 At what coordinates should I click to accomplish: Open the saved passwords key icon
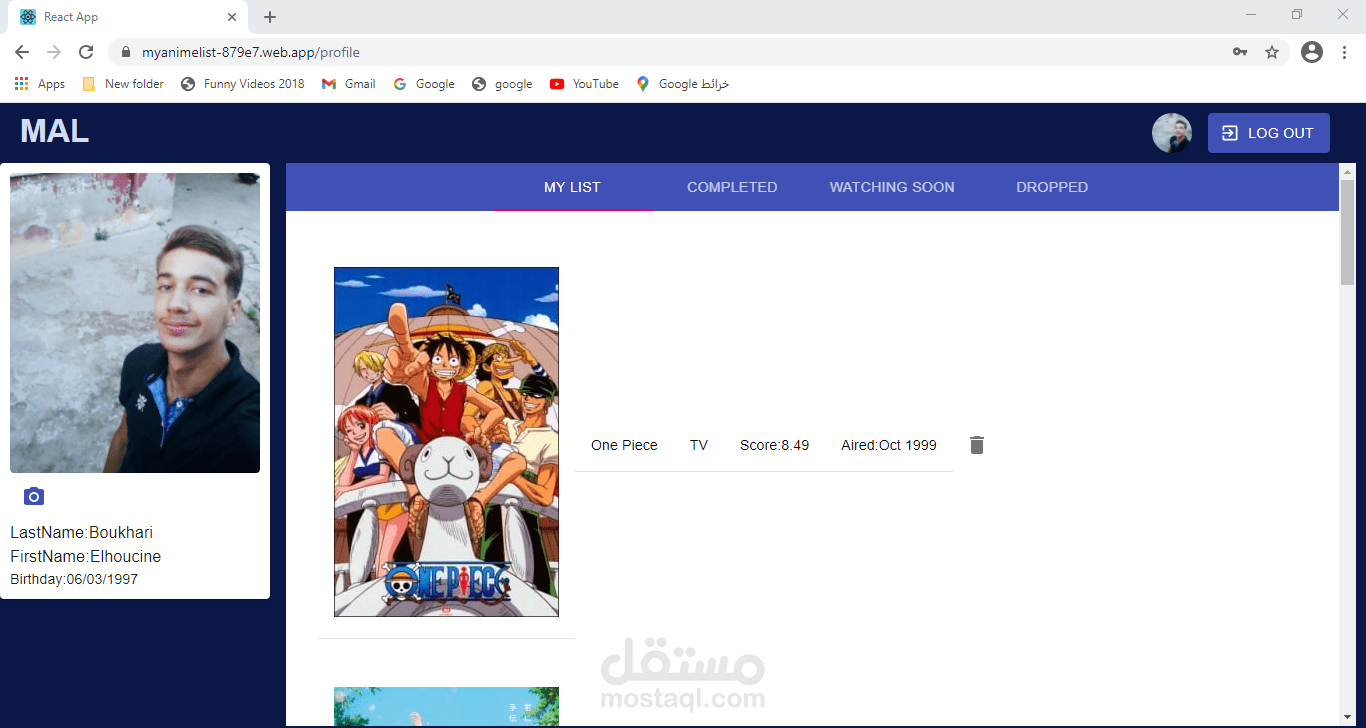(1240, 52)
